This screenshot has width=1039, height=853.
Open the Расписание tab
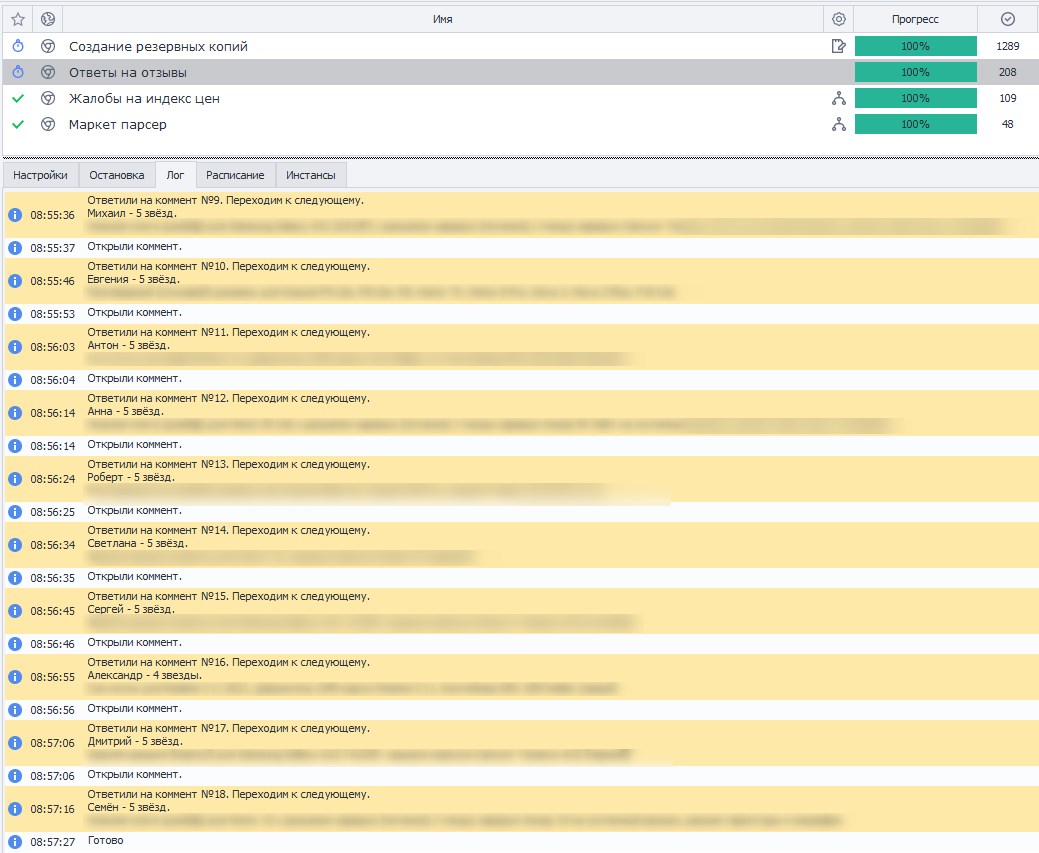(x=235, y=175)
